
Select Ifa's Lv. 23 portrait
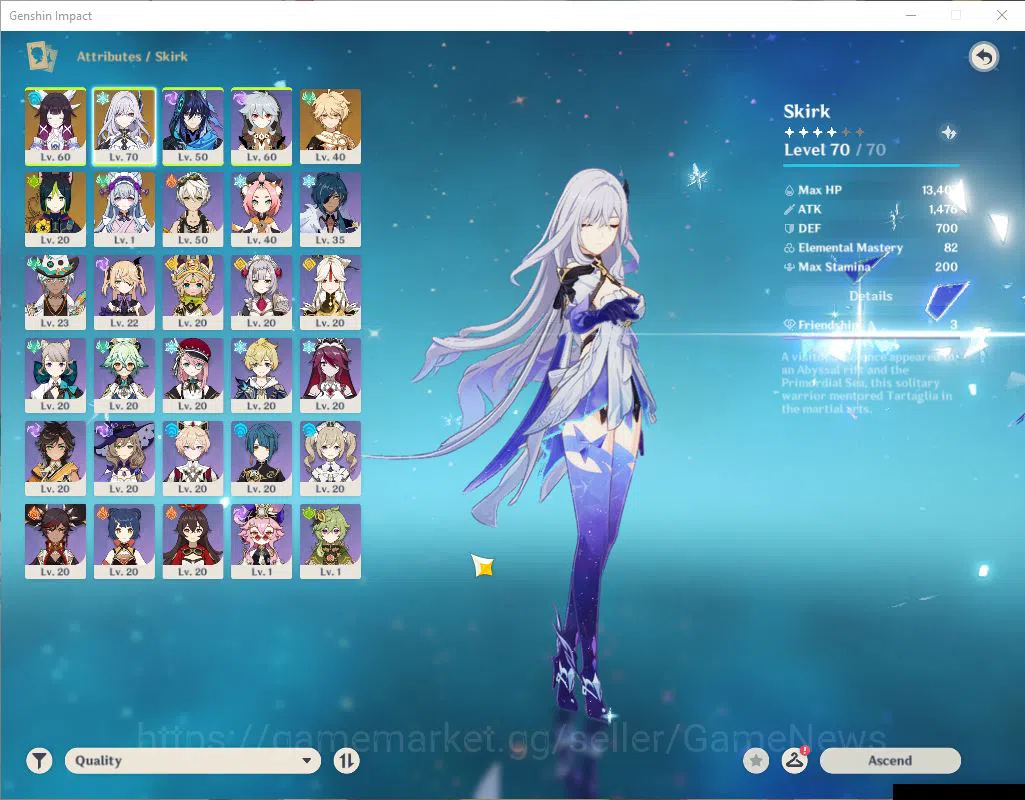coord(56,292)
